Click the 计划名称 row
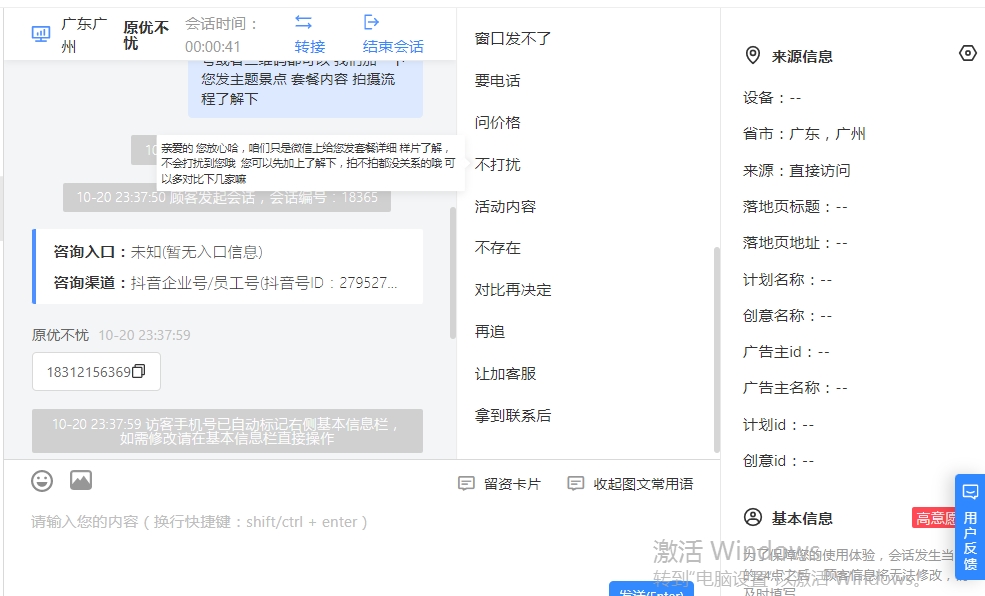The image size is (985, 596). (787, 279)
